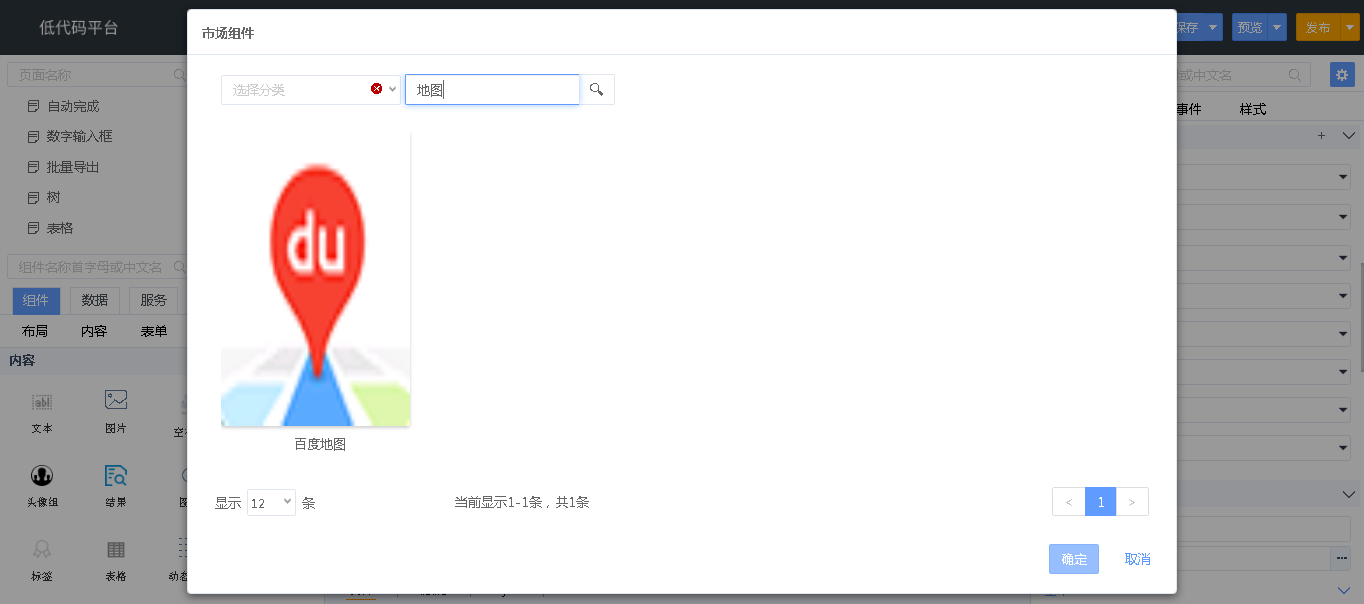Open the 发布 publish dropdown arrow

(1347, 27)
